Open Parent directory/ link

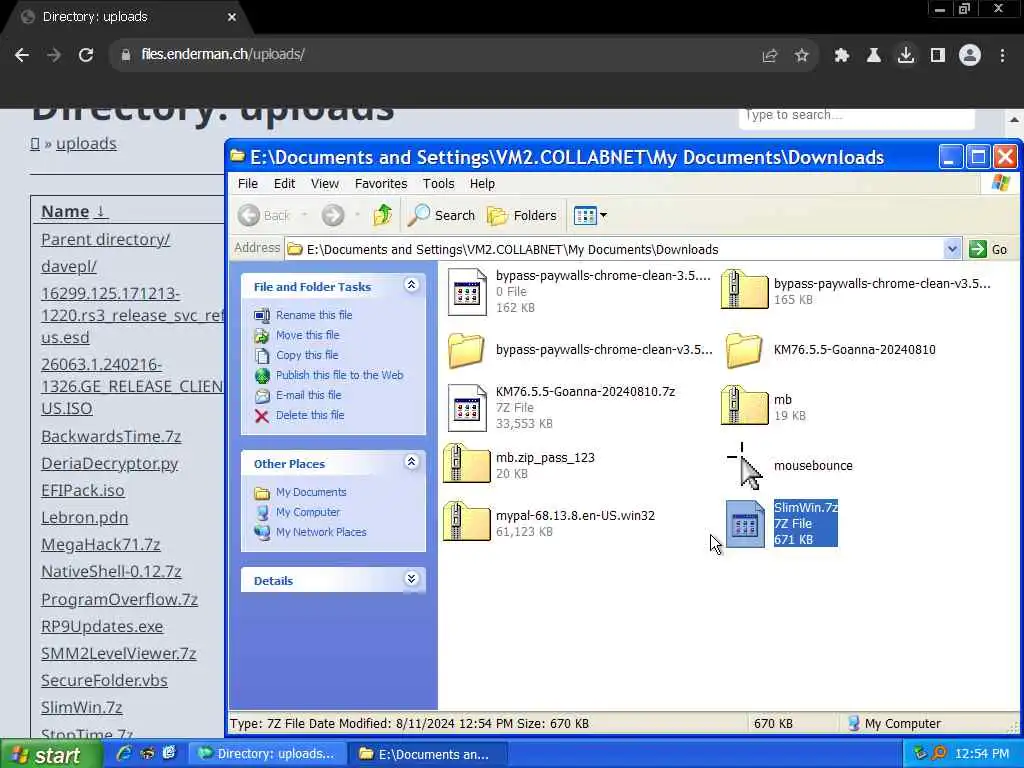(x=105, y=240)
